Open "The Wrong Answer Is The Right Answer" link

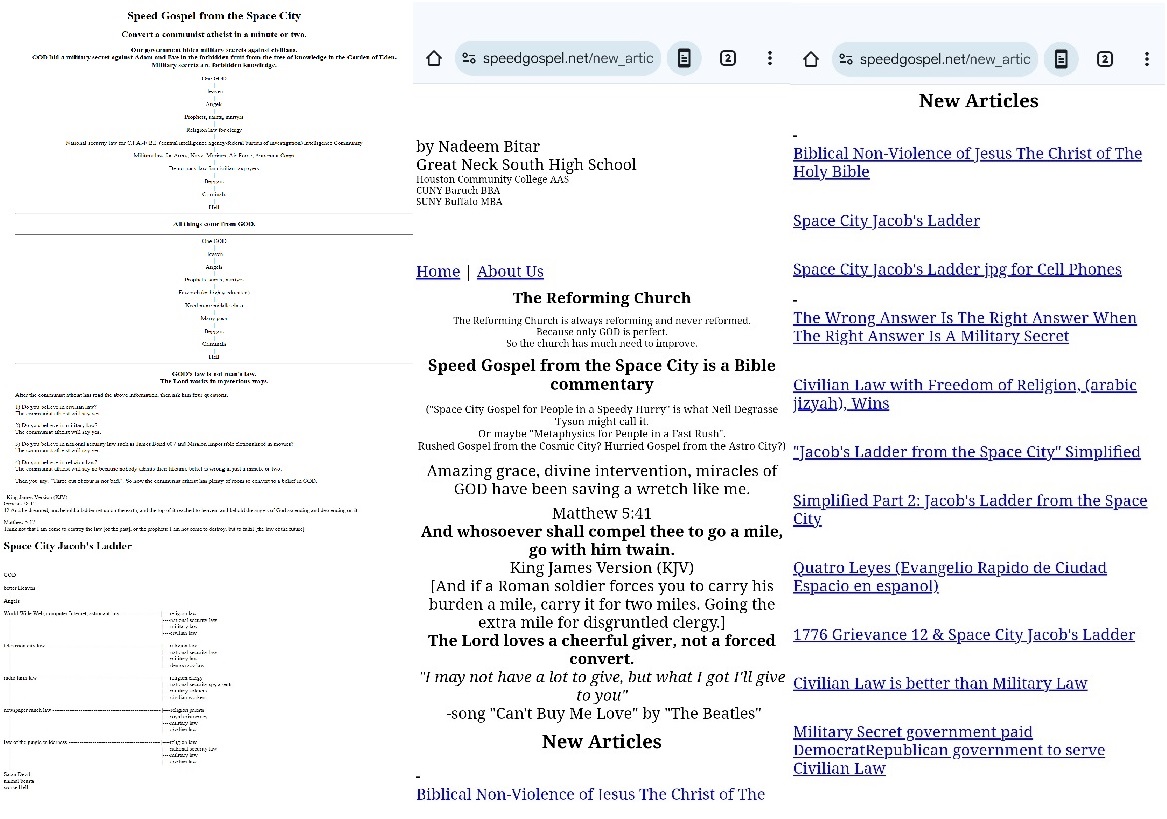(x=964, y=327)
